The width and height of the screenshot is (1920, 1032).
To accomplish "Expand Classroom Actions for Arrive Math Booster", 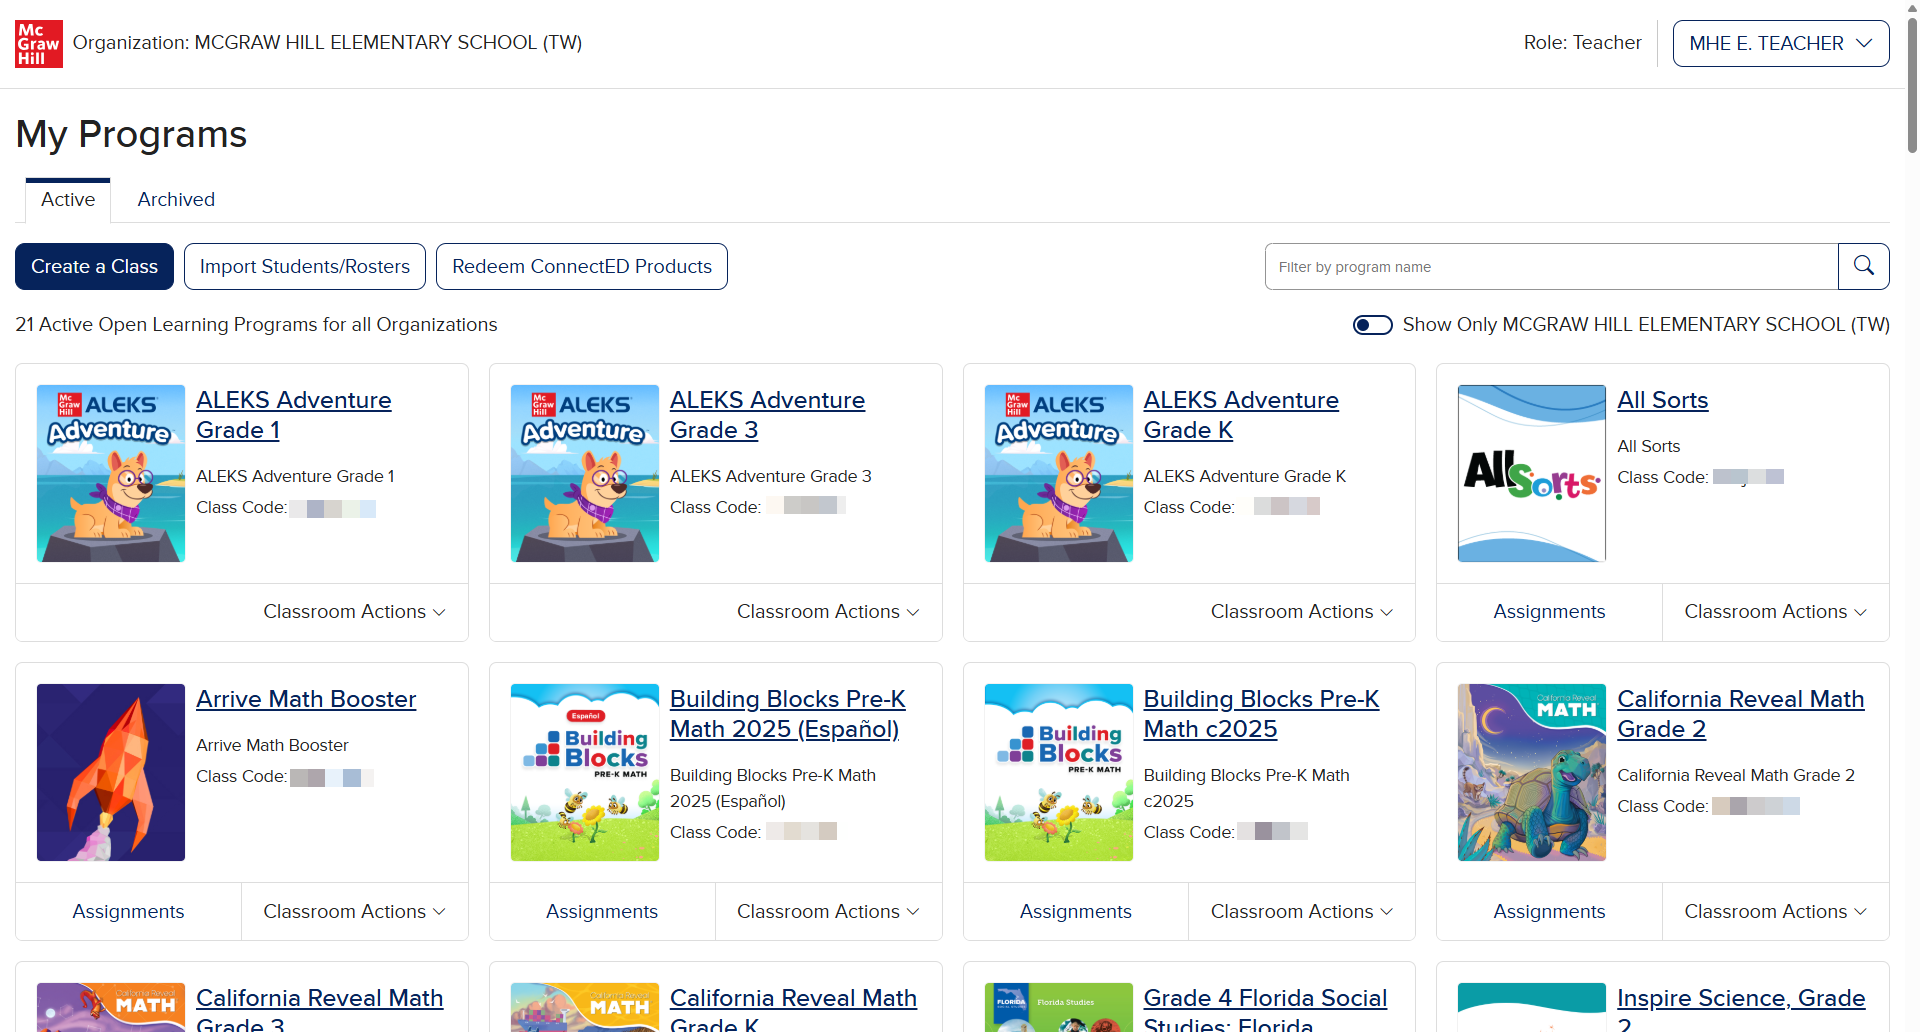I will pyautogui.click(x=354, y=912).
